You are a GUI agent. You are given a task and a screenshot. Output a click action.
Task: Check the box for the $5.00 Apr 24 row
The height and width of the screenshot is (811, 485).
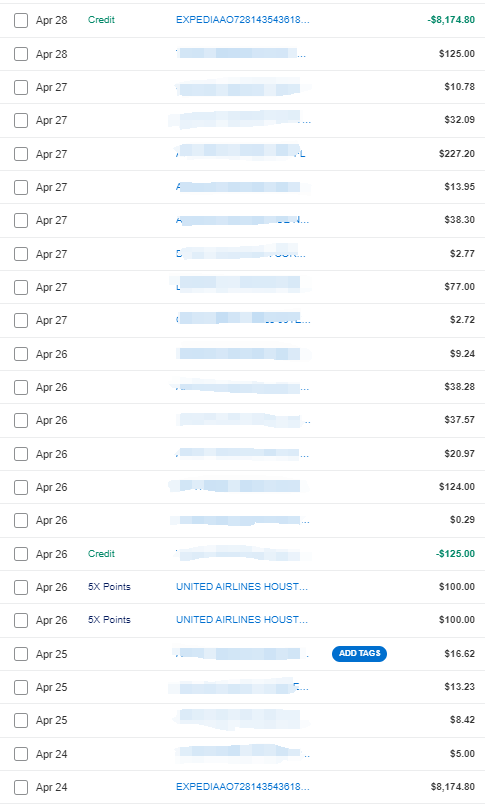click(21, 754)
